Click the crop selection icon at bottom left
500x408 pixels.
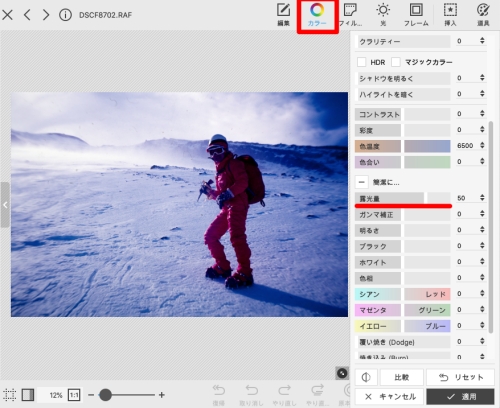pyautogui.click(x=10, y=395)
